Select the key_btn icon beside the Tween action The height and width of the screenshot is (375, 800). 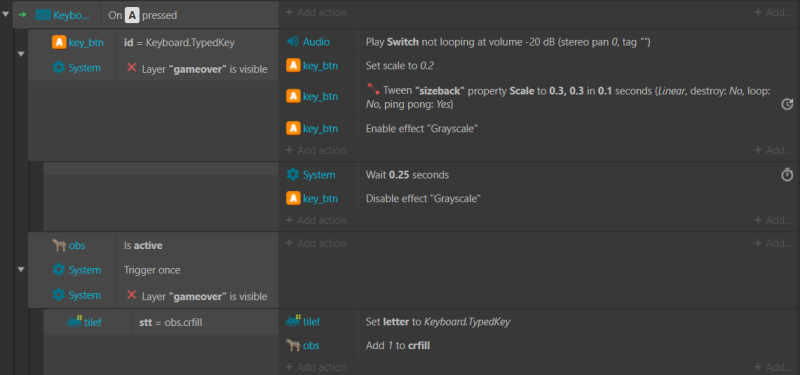(293, 96)
